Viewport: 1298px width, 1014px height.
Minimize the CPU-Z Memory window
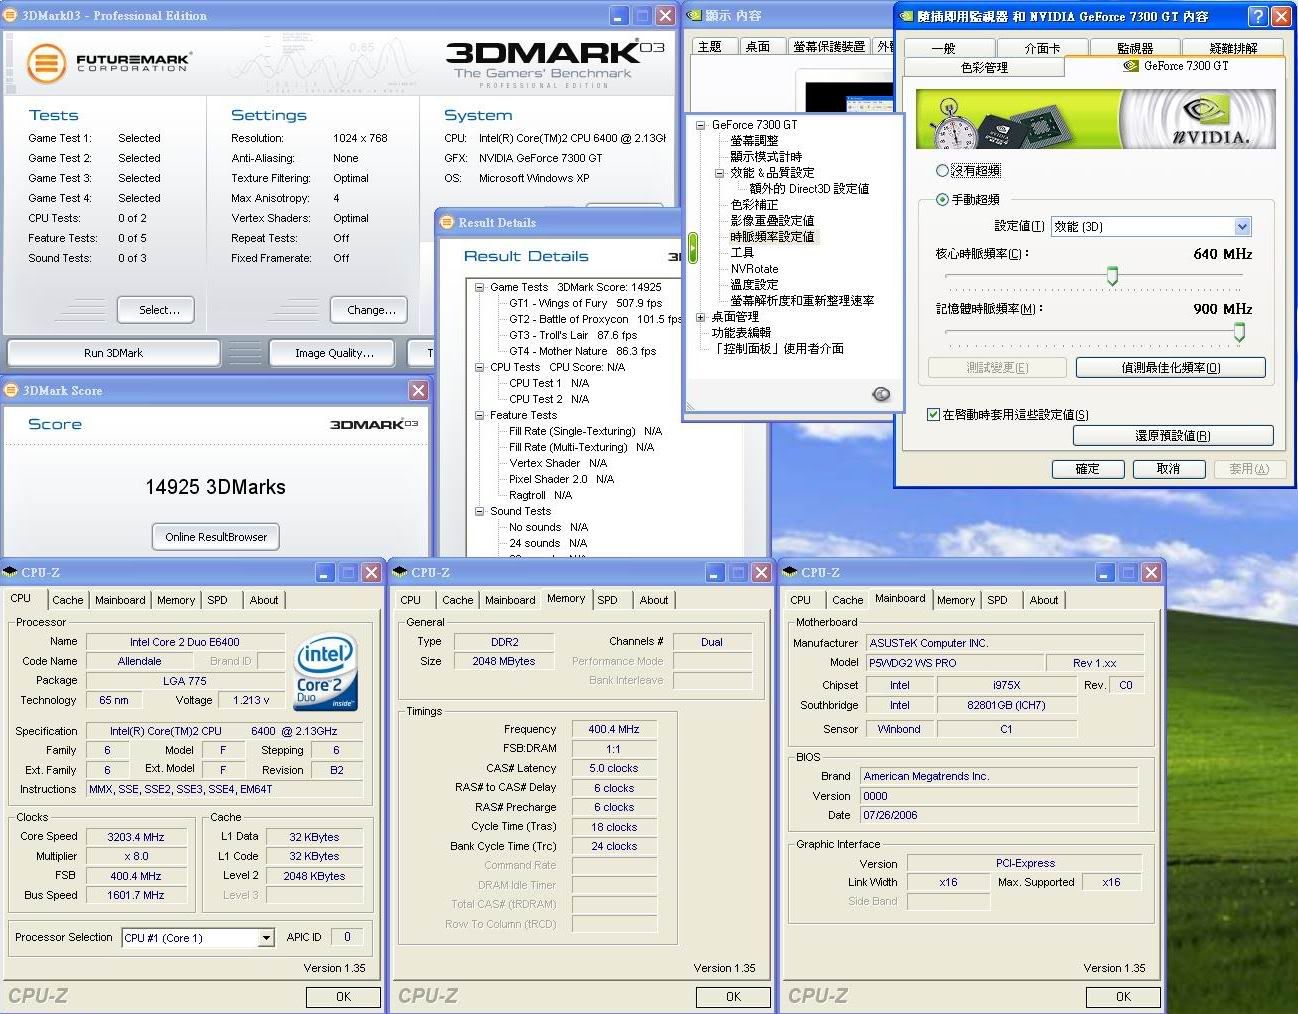pos(716,572)
